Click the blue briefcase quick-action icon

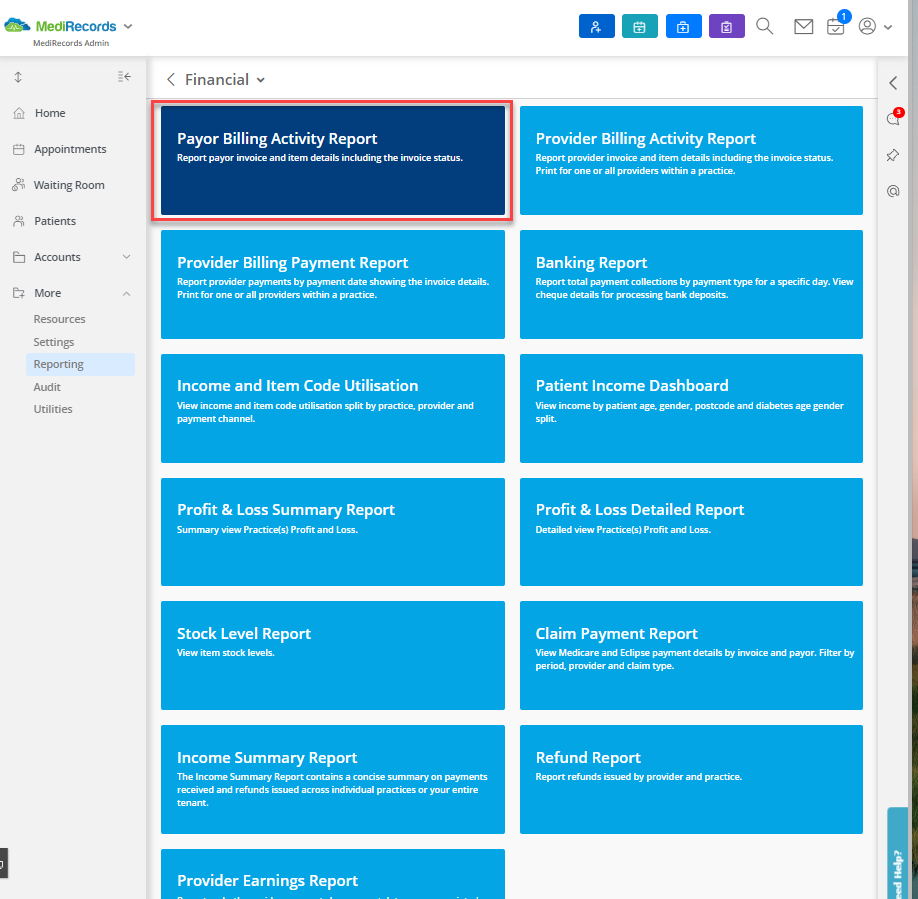(x=684, y=26)
